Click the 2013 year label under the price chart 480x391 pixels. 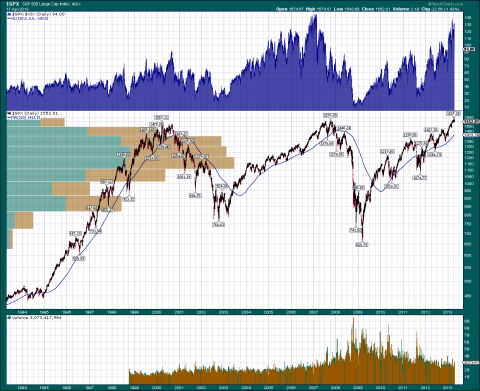click(x=448, y=312)
